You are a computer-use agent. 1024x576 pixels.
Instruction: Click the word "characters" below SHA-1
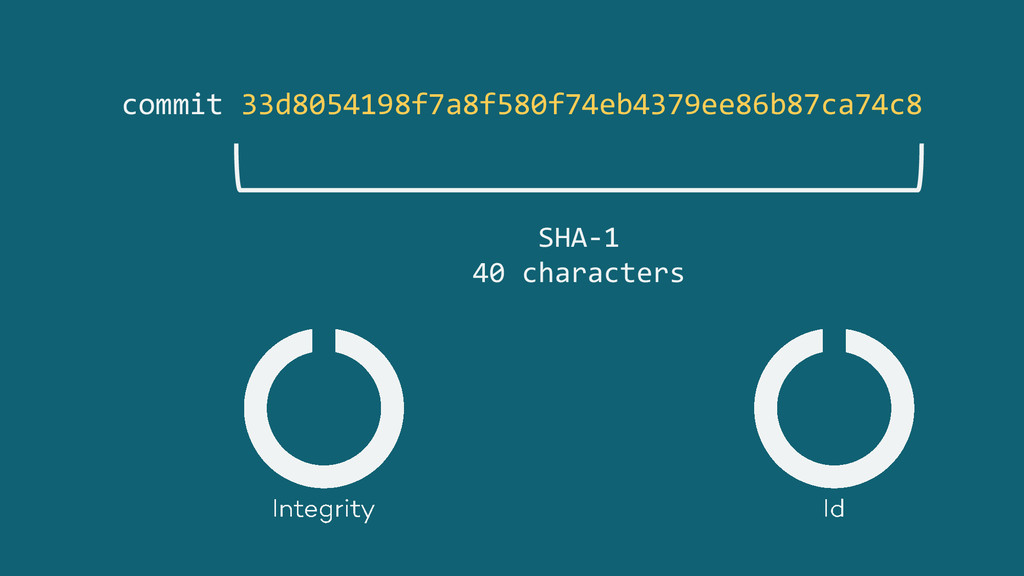[603, 272]
